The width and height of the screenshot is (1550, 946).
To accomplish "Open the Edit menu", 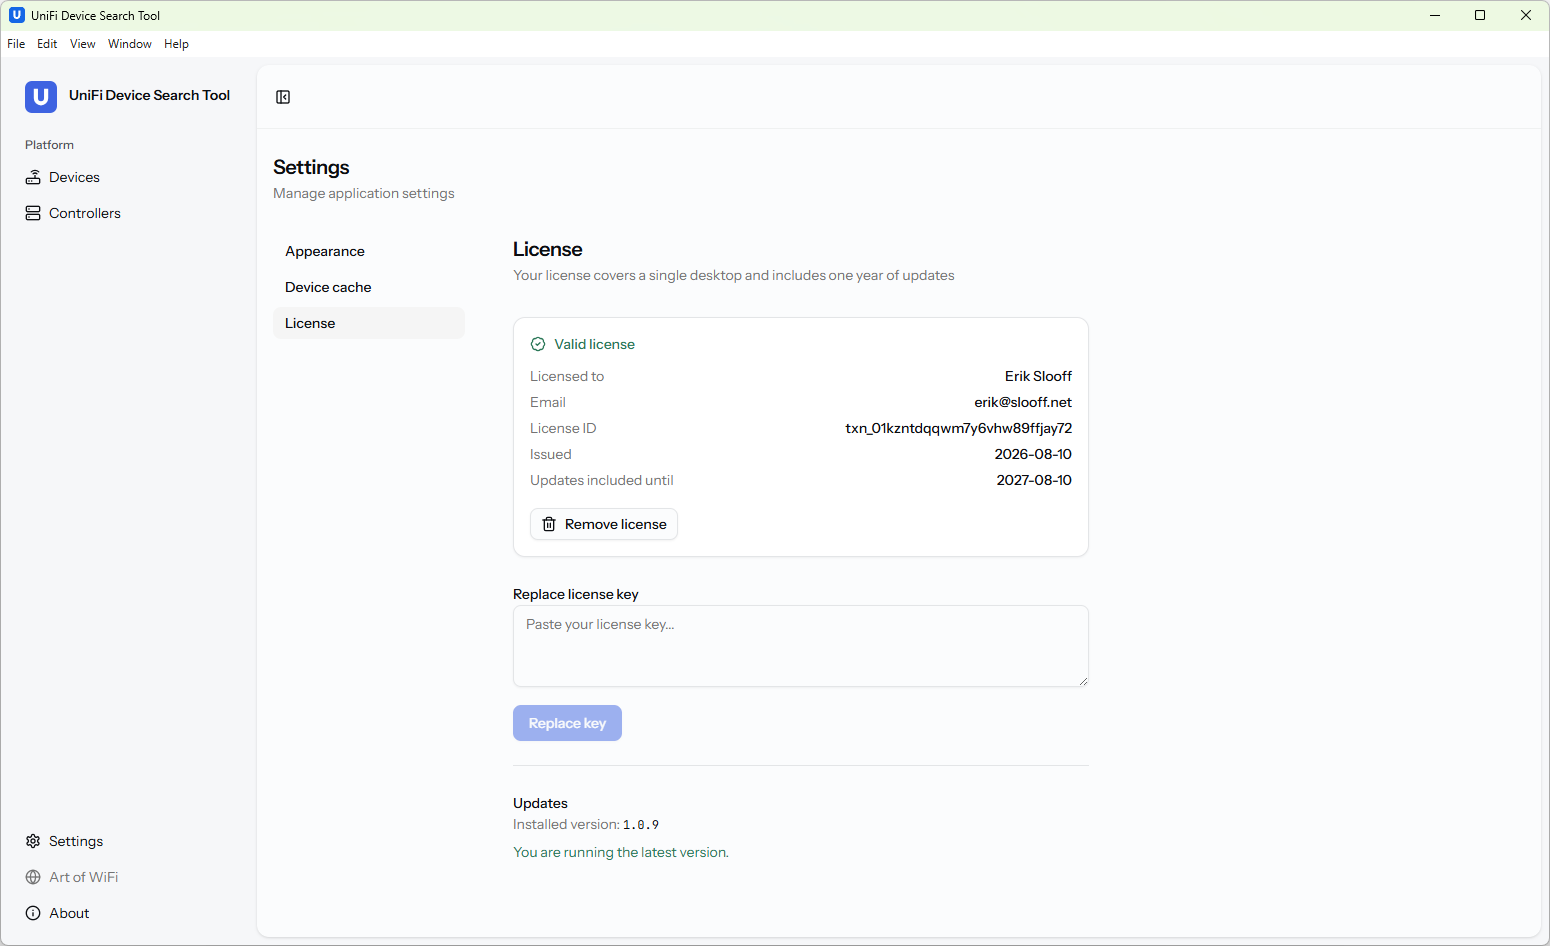I will 47,44.
